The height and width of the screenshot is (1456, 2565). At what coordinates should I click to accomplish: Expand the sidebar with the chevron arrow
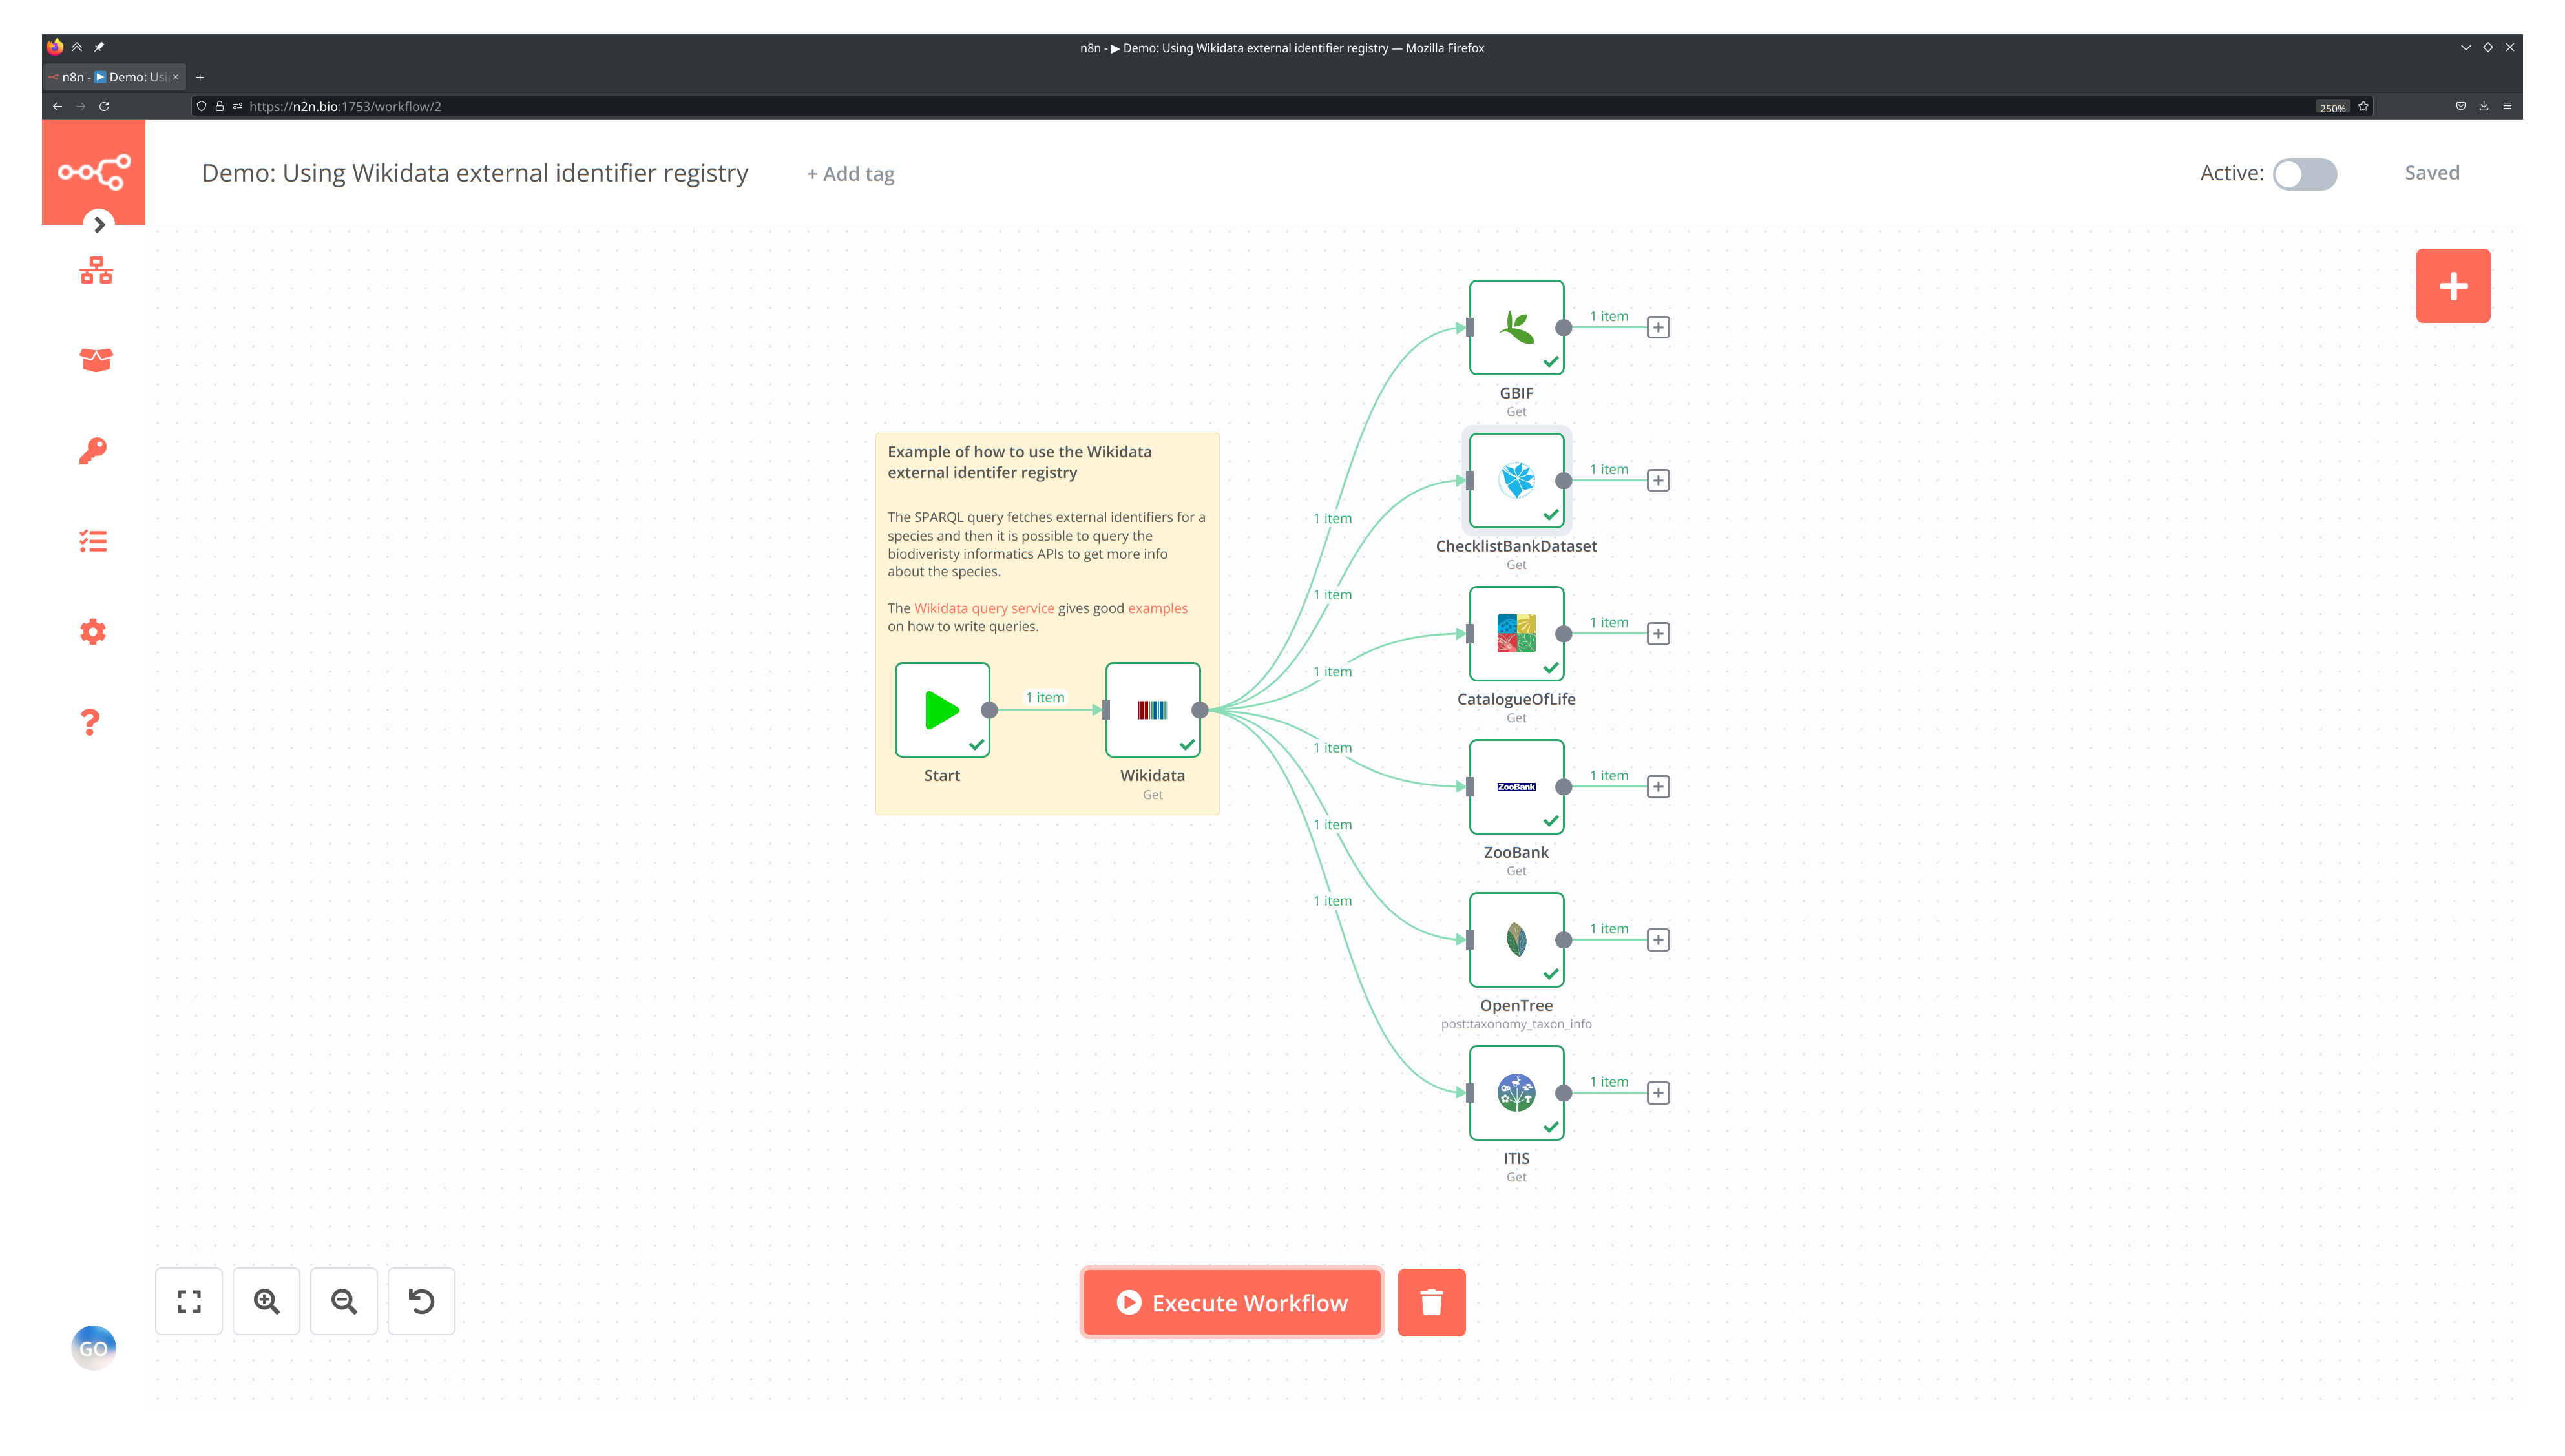tap(99, 225)
